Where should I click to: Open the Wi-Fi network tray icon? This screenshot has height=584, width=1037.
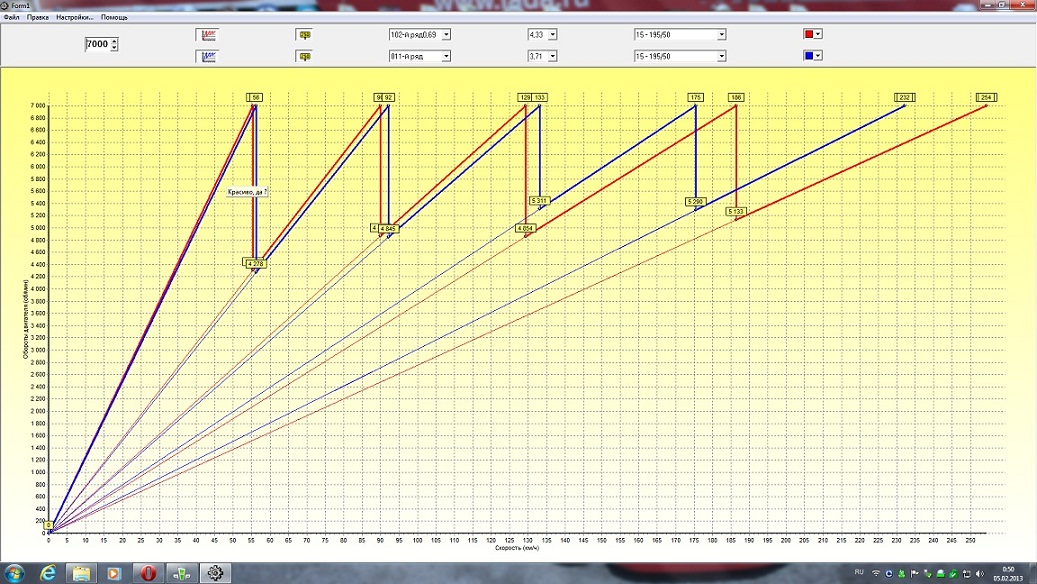[876, 573]
